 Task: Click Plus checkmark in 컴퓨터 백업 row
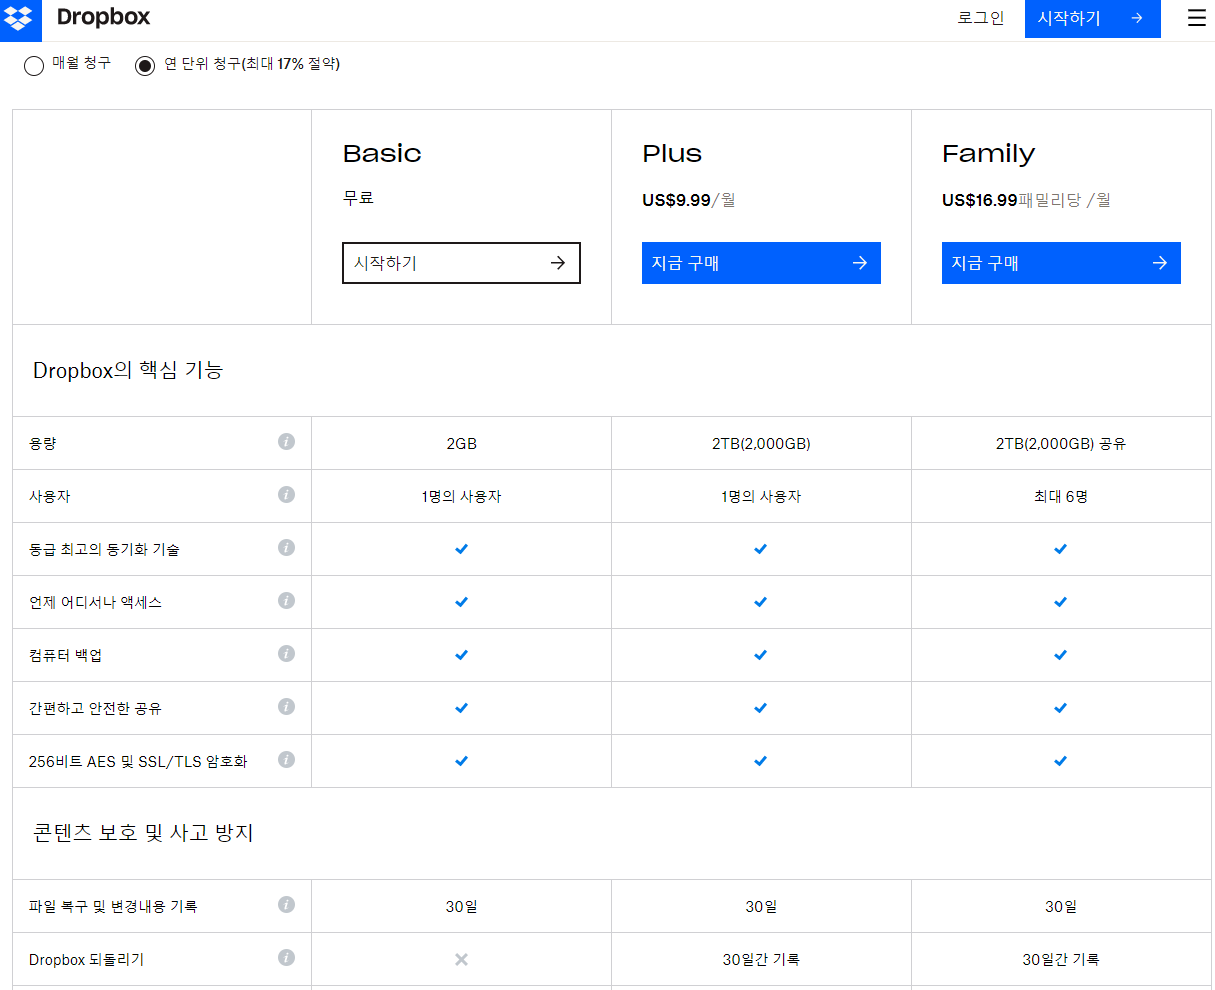tap(761, 655)
